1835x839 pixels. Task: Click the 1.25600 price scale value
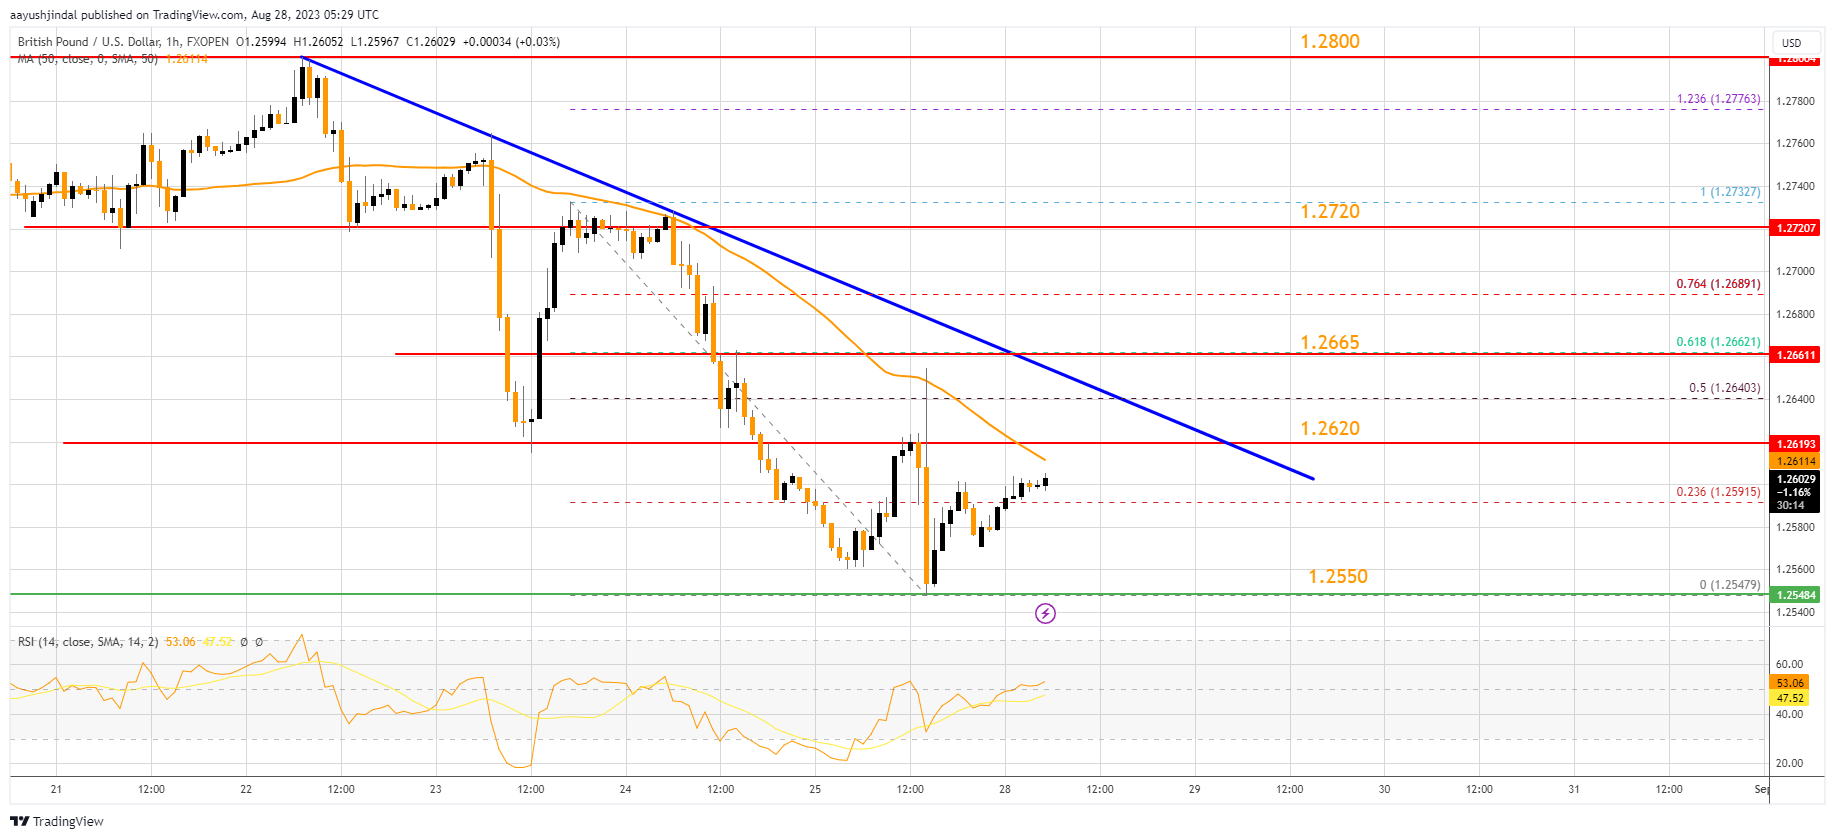(1795, 569)
